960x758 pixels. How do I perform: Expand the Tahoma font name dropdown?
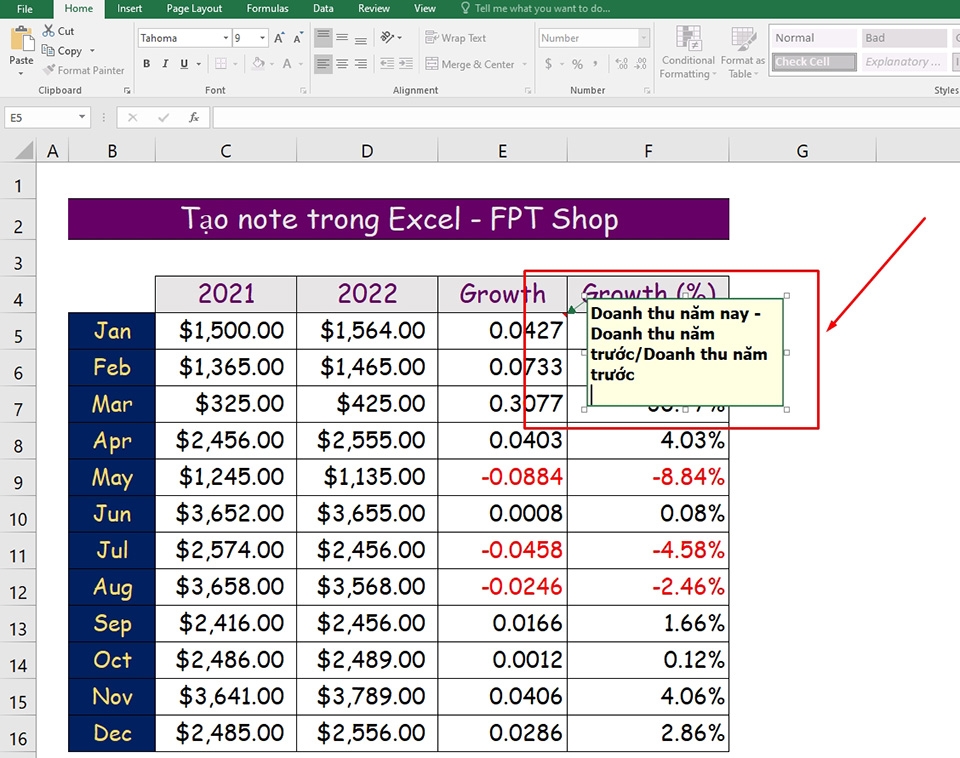pos(225,38)
